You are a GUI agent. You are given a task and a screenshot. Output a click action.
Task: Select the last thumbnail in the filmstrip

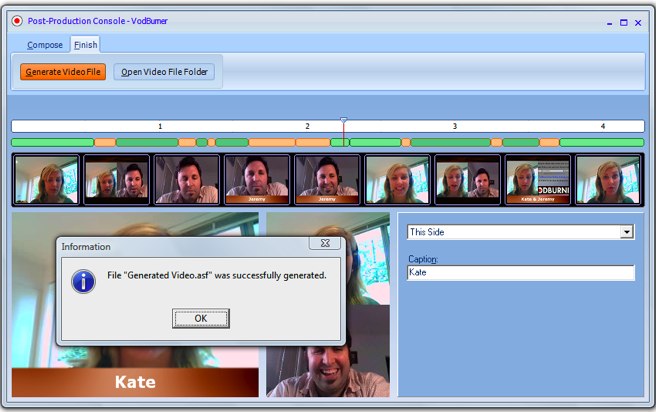pyautogui.click(x=608, y=179)
